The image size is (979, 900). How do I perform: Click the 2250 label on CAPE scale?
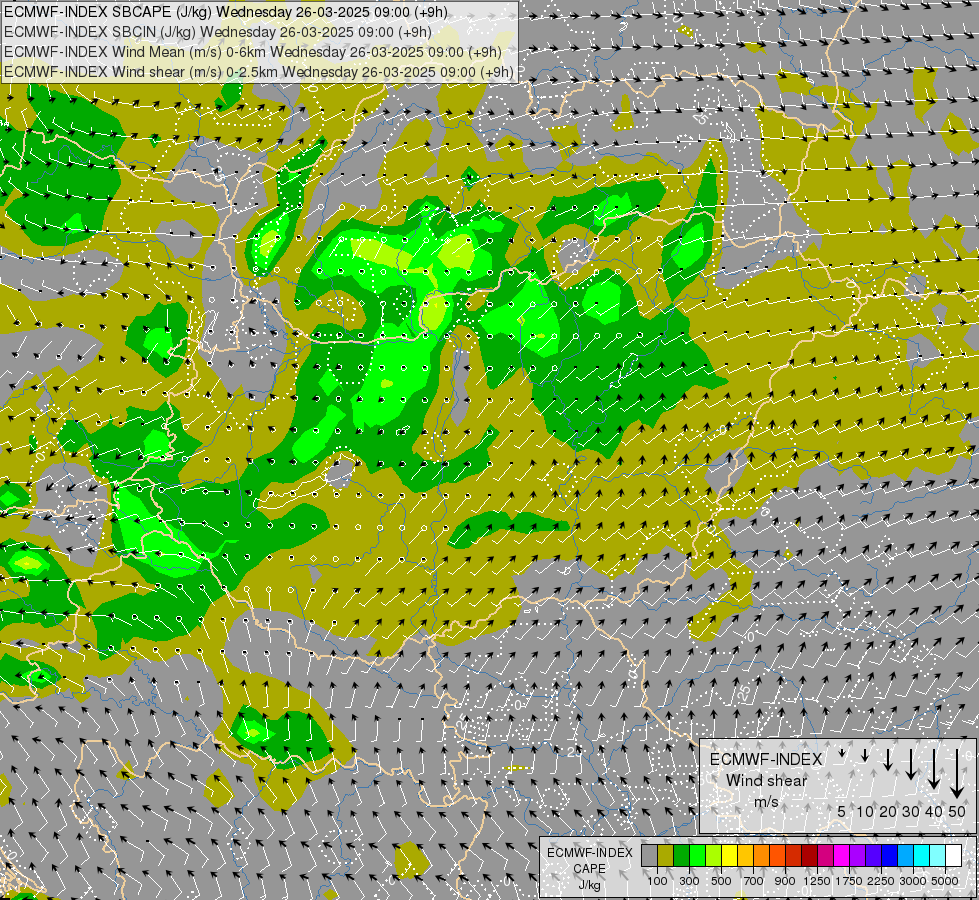(x=881, y=882)
